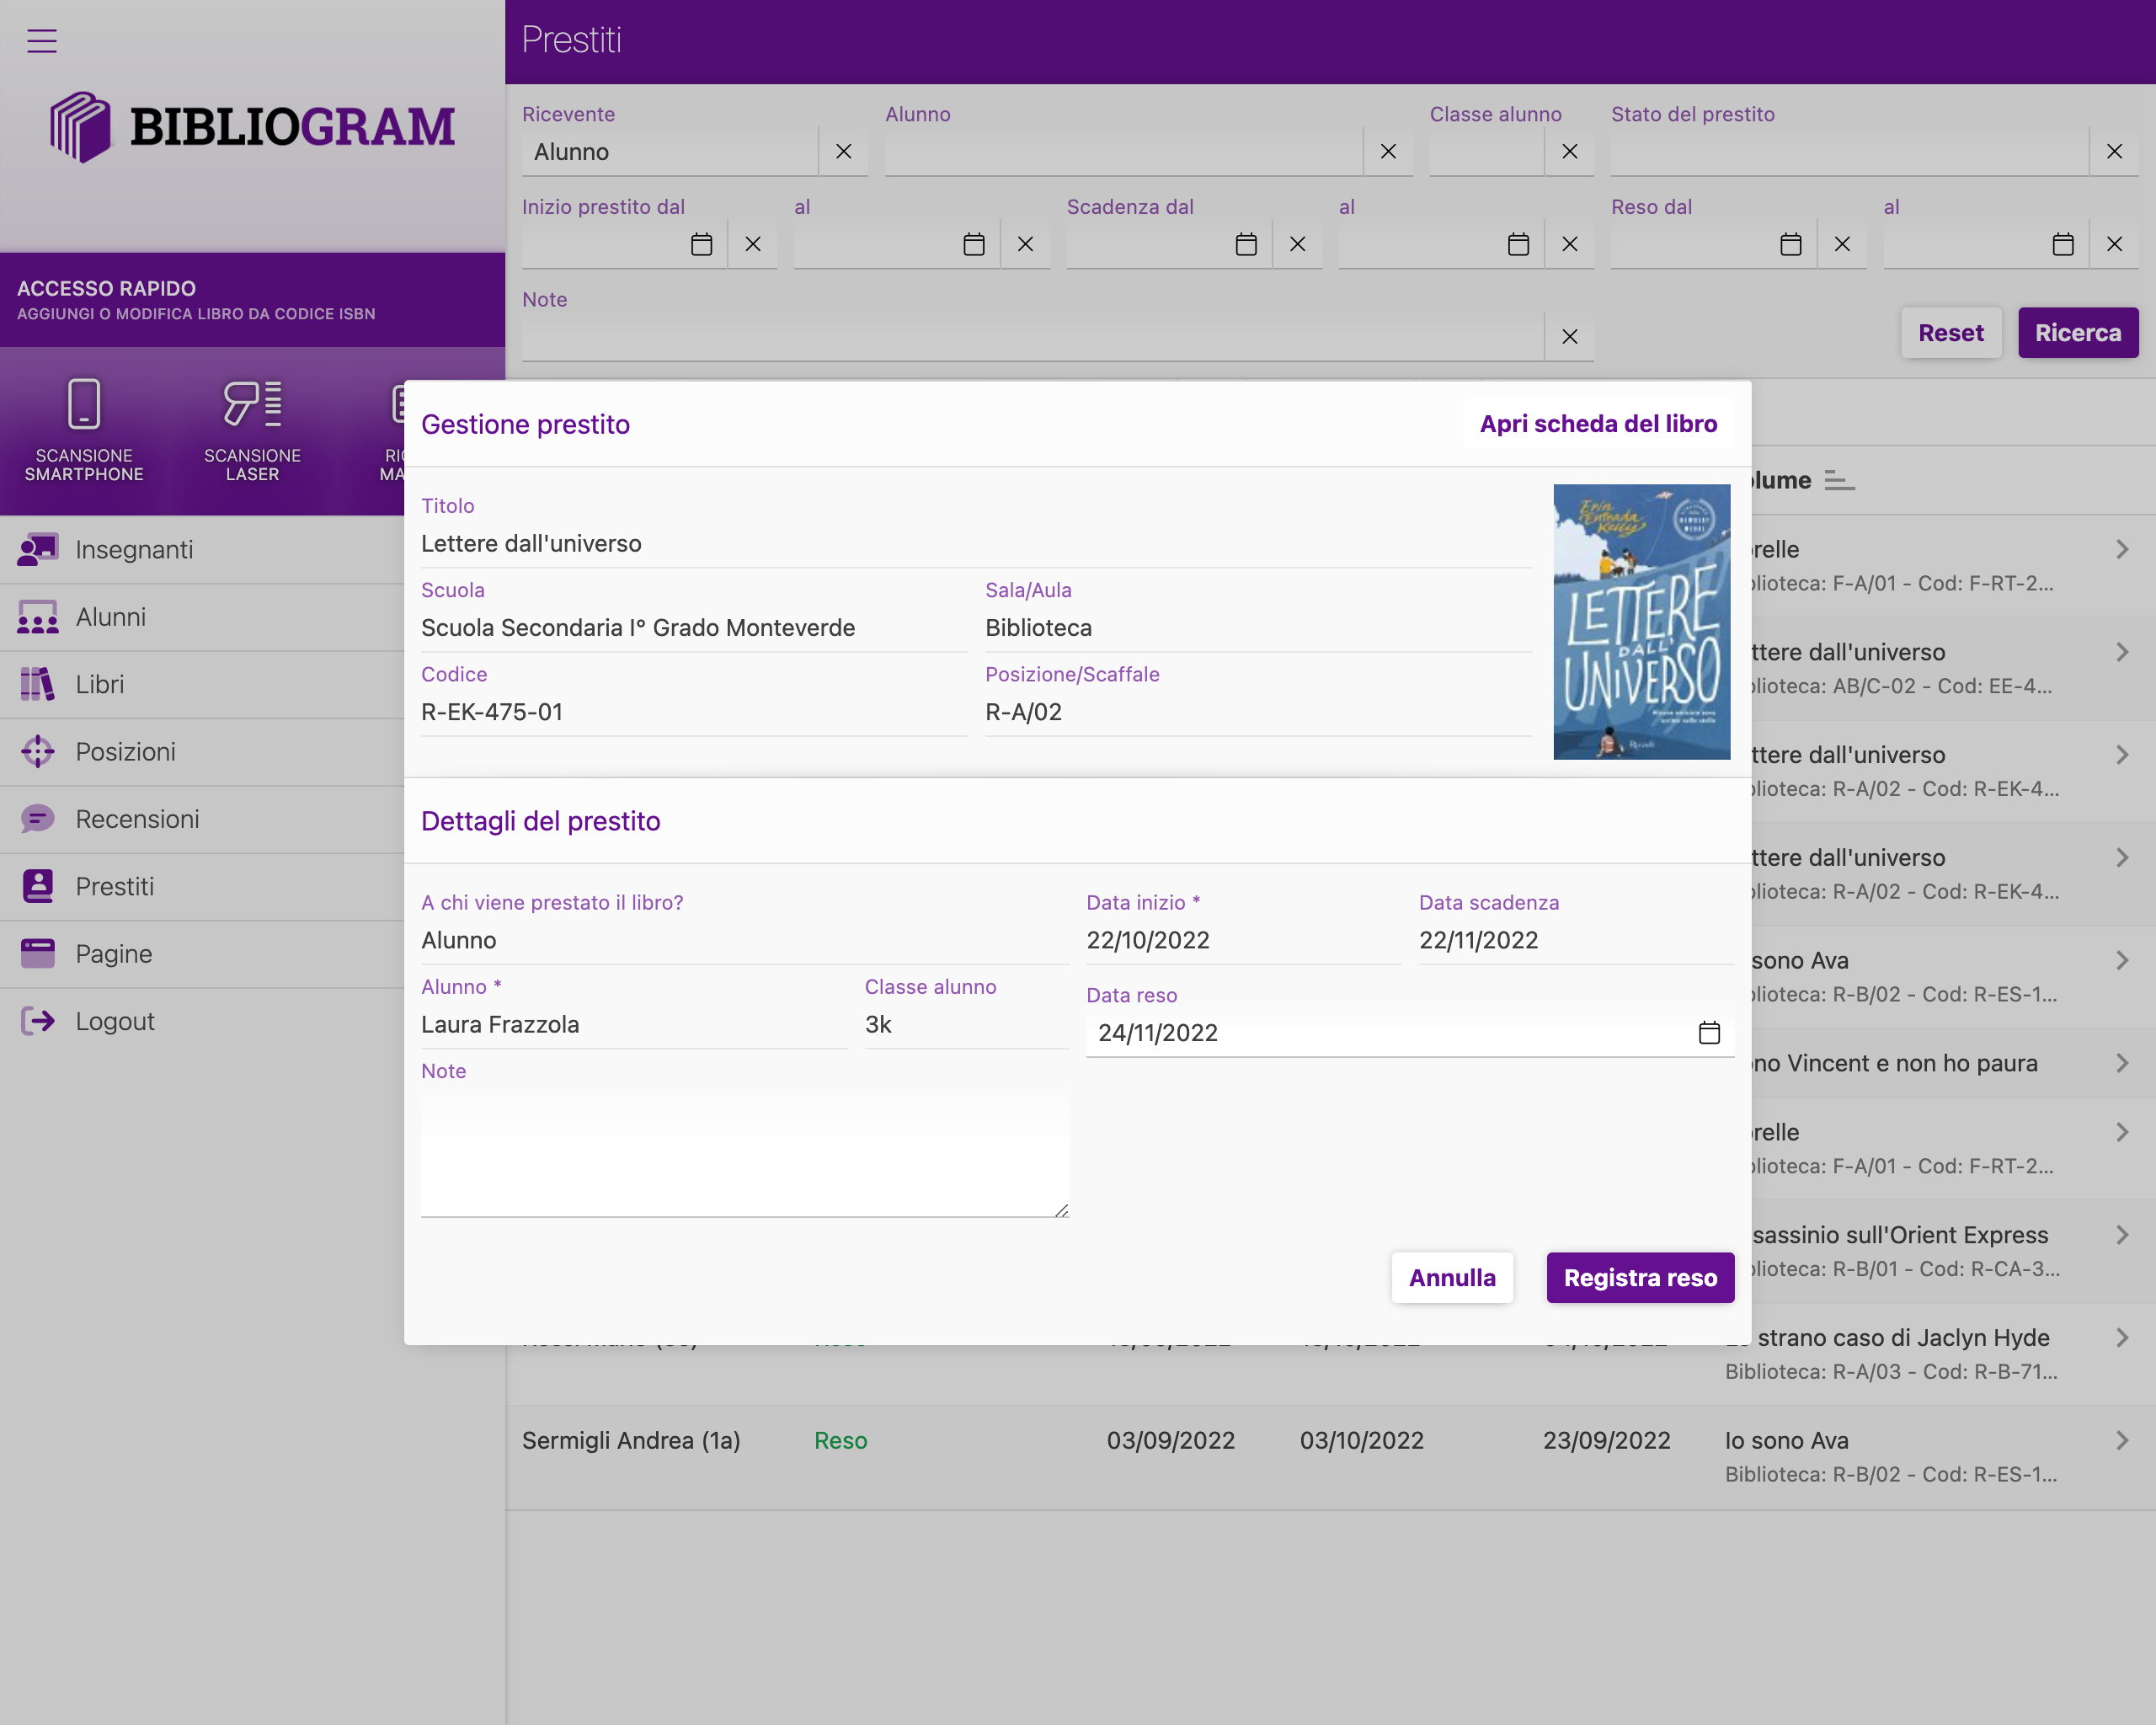Open Stato del prestito dropdown

click(x=1849, y=152)
